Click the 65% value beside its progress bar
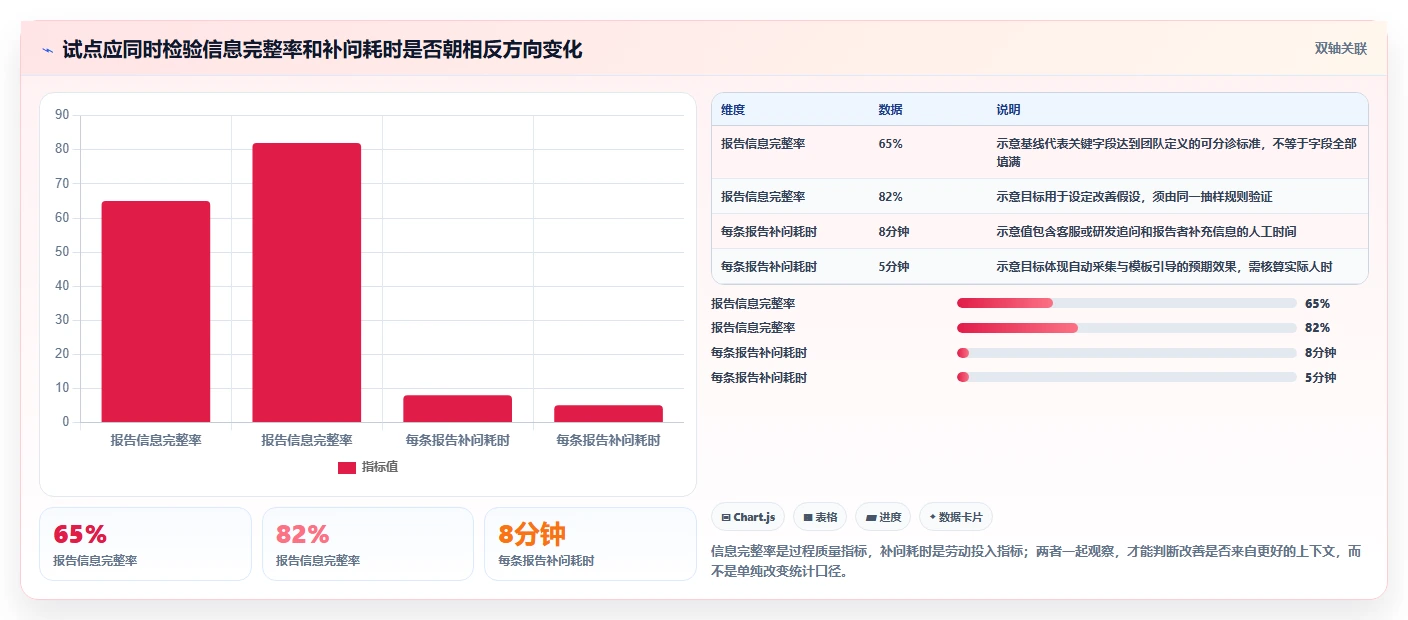 1317,303
